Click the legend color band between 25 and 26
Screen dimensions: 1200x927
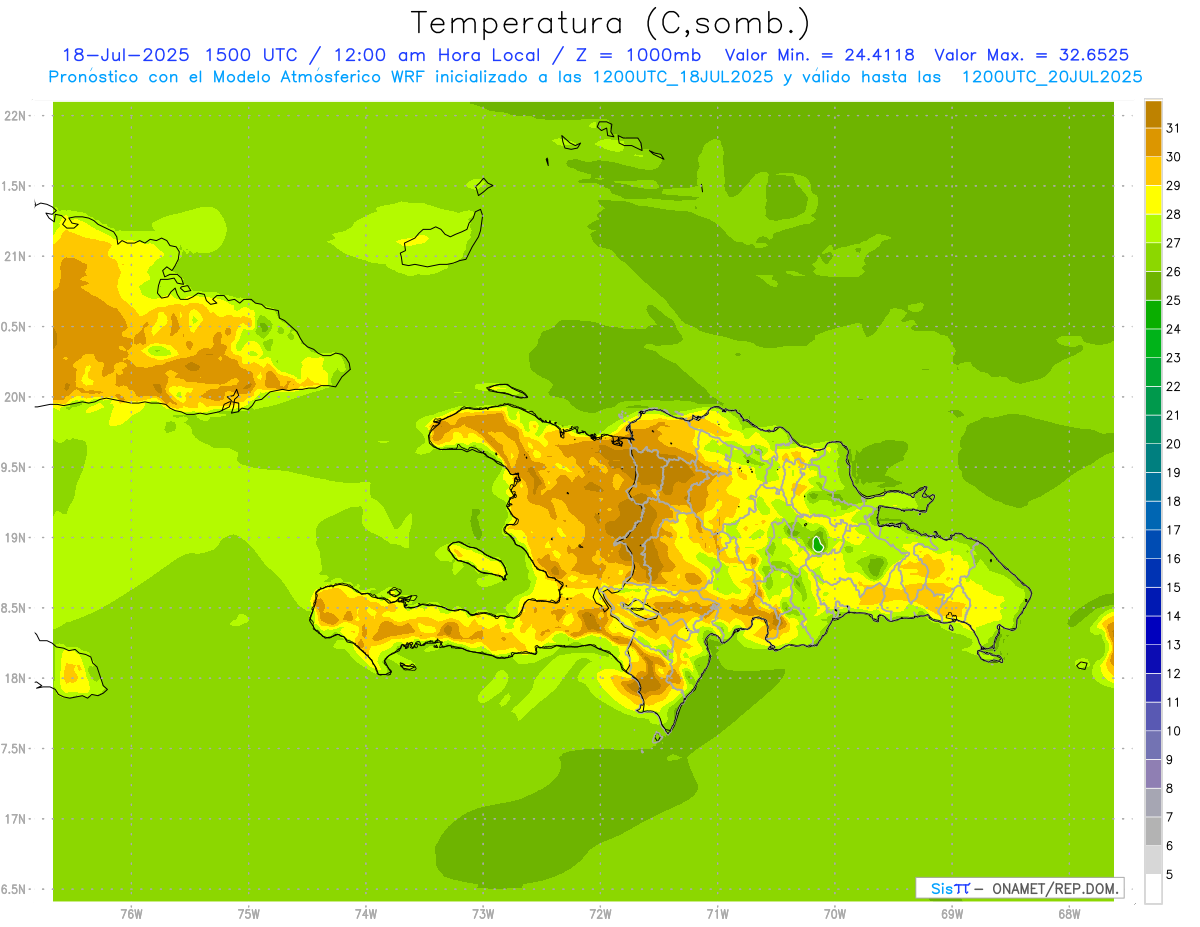(1153, 285)
